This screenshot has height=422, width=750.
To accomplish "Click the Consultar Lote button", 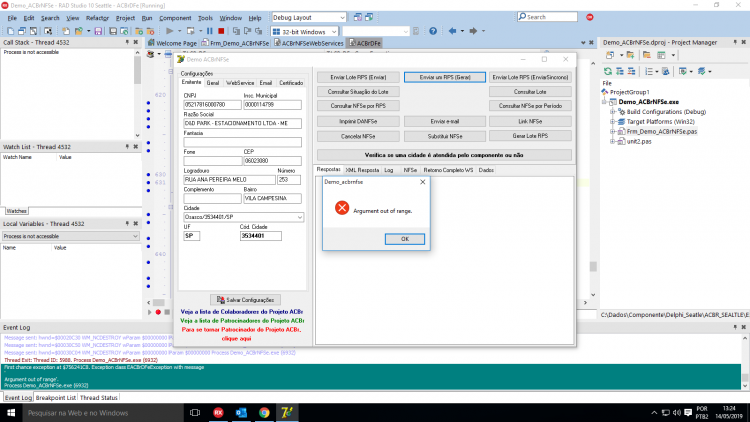I will click(530, 91).
